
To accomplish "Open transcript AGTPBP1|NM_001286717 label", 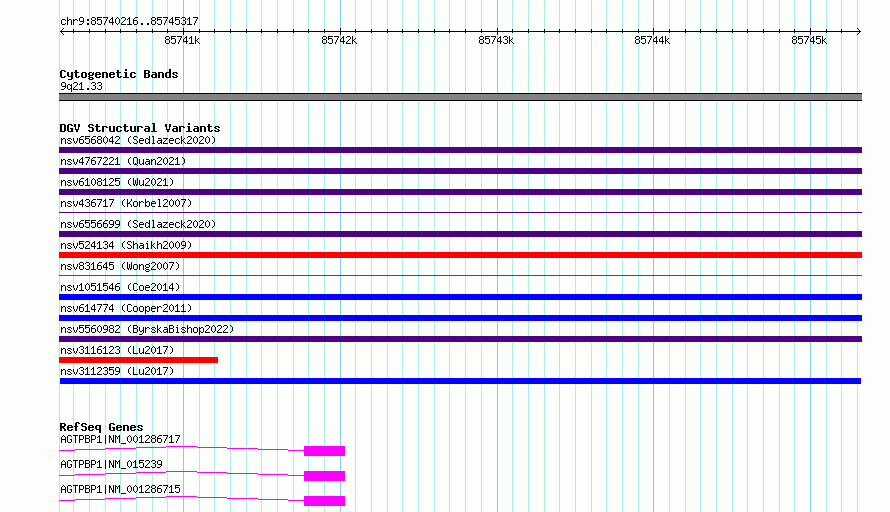I will click(x=120, y=439).
